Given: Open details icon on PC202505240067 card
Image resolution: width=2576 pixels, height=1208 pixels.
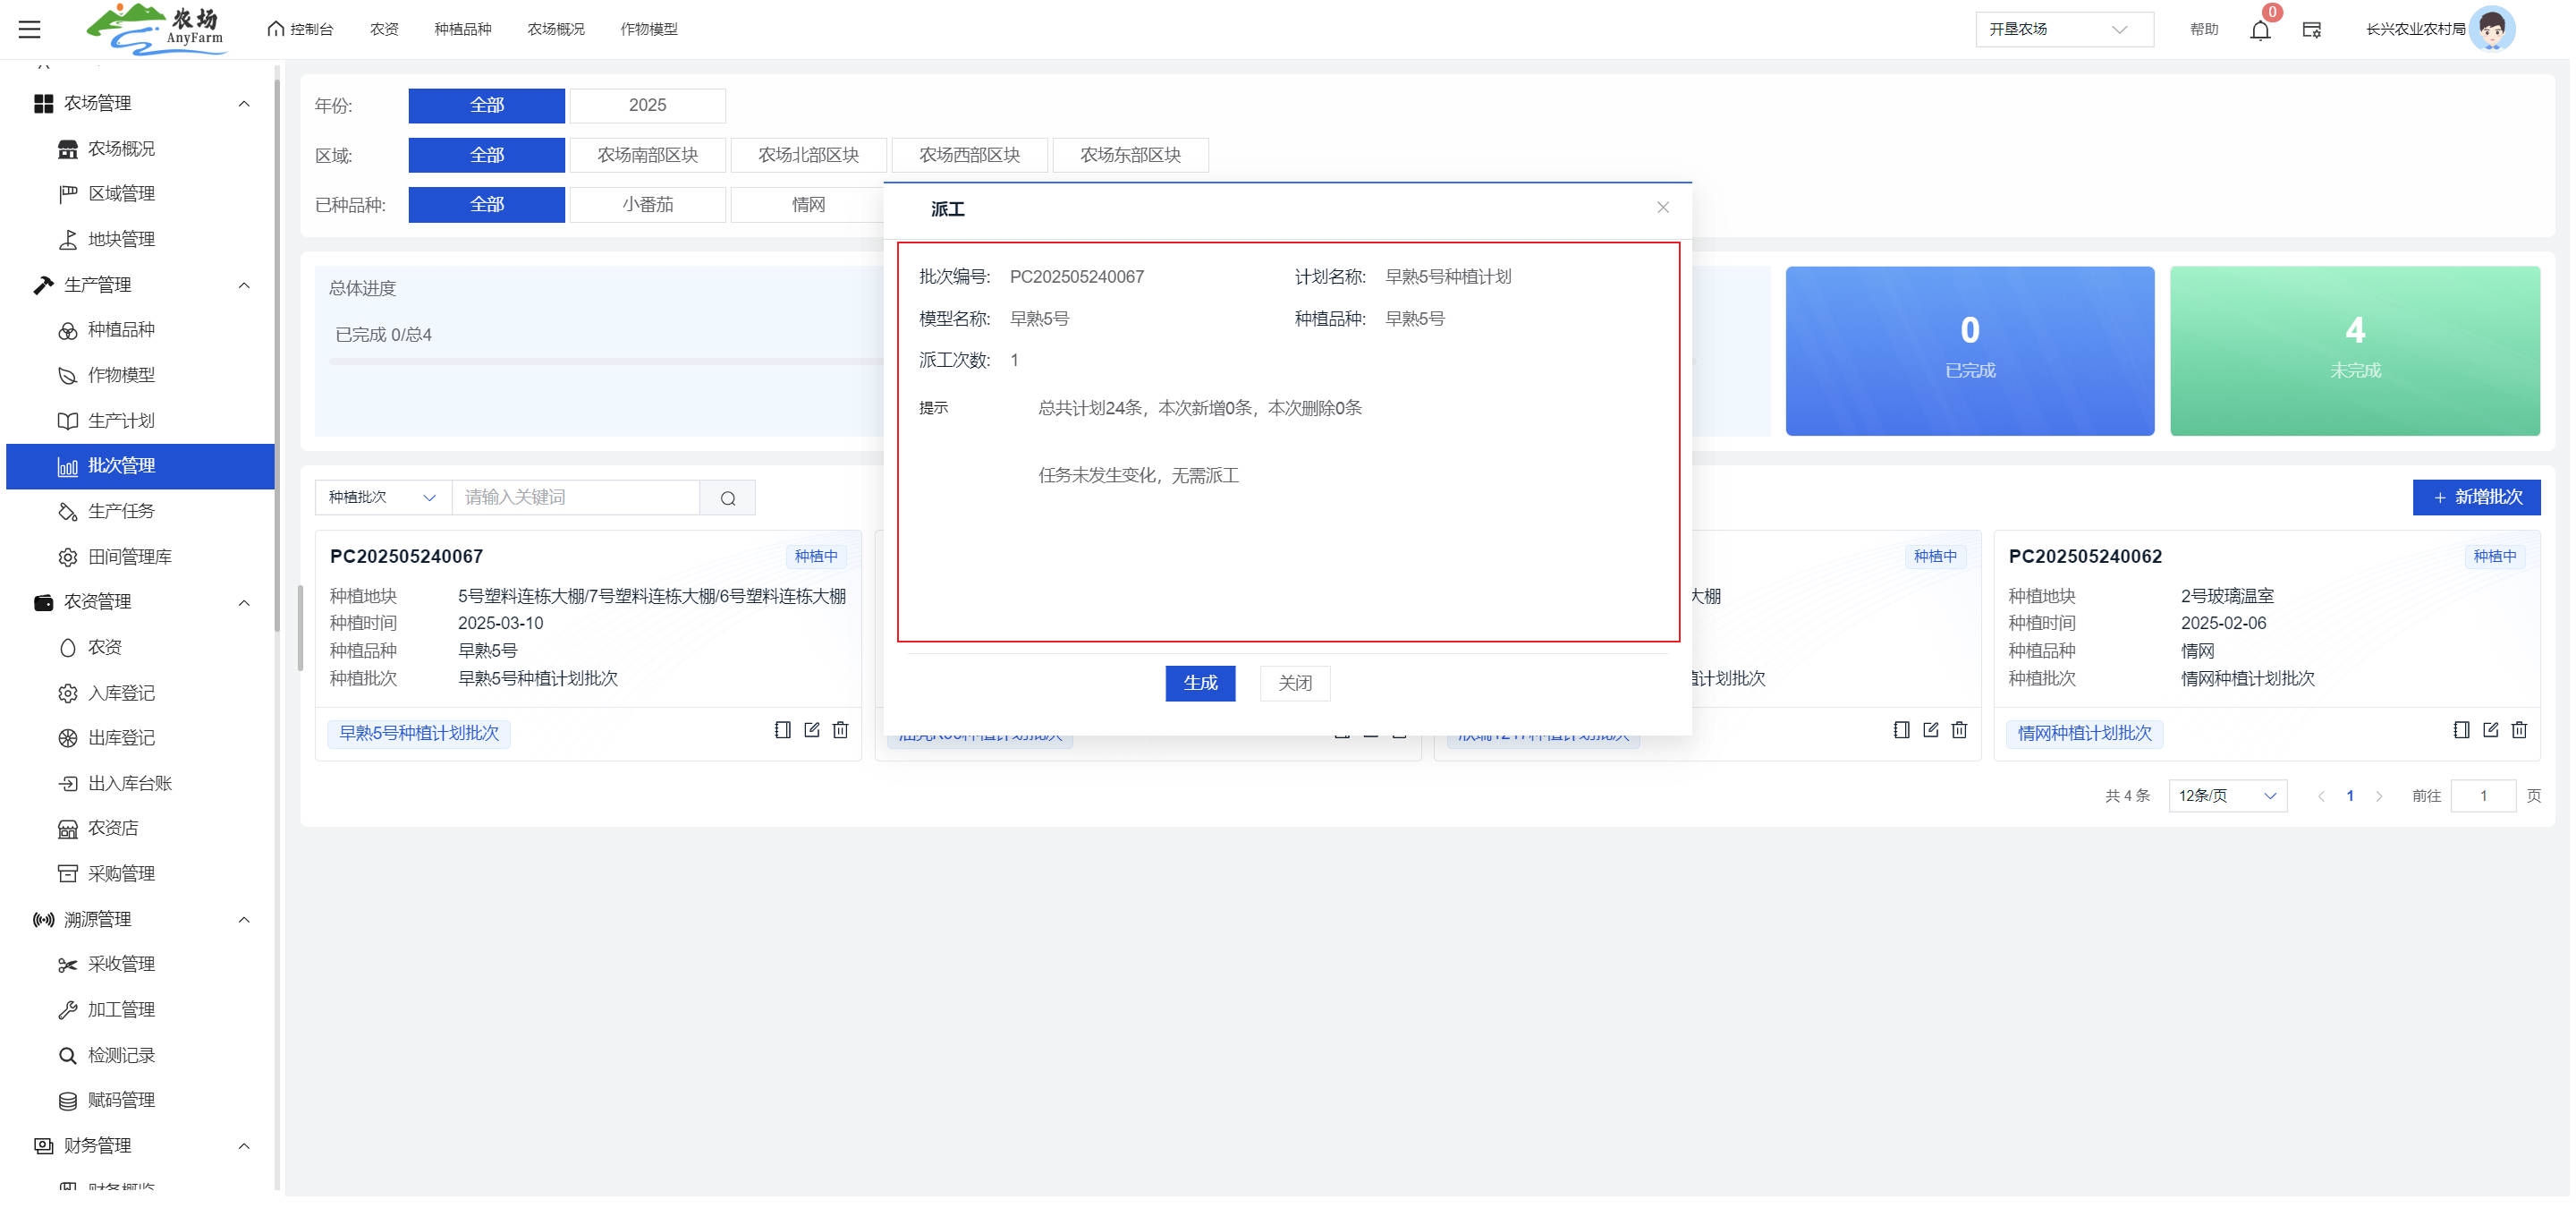Looking at the screenshot, I should click(783, 731).
